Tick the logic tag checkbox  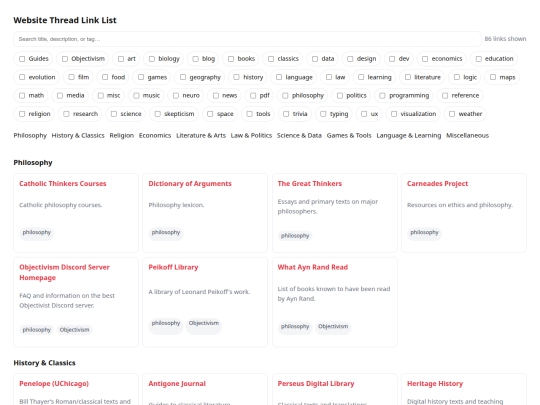click(457, 77)
